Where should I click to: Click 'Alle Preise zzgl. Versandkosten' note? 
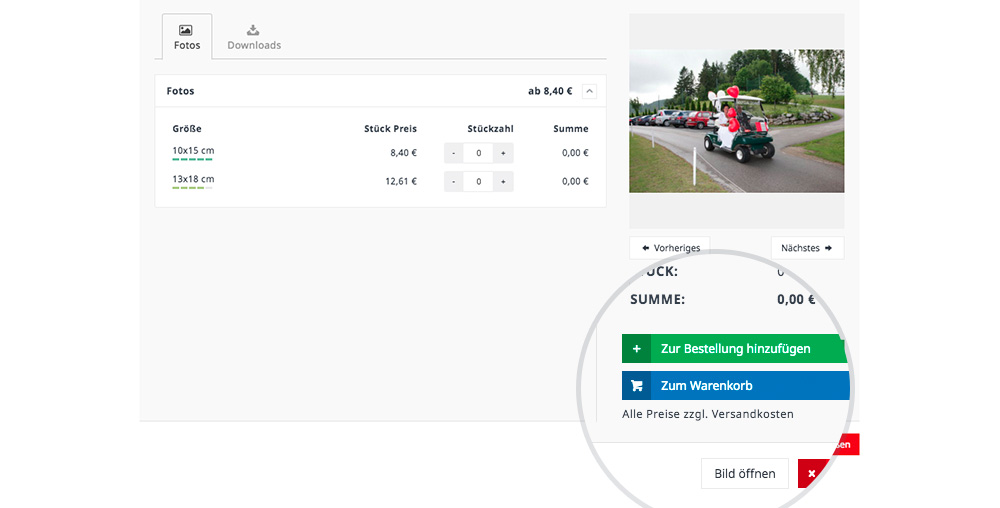708,414
